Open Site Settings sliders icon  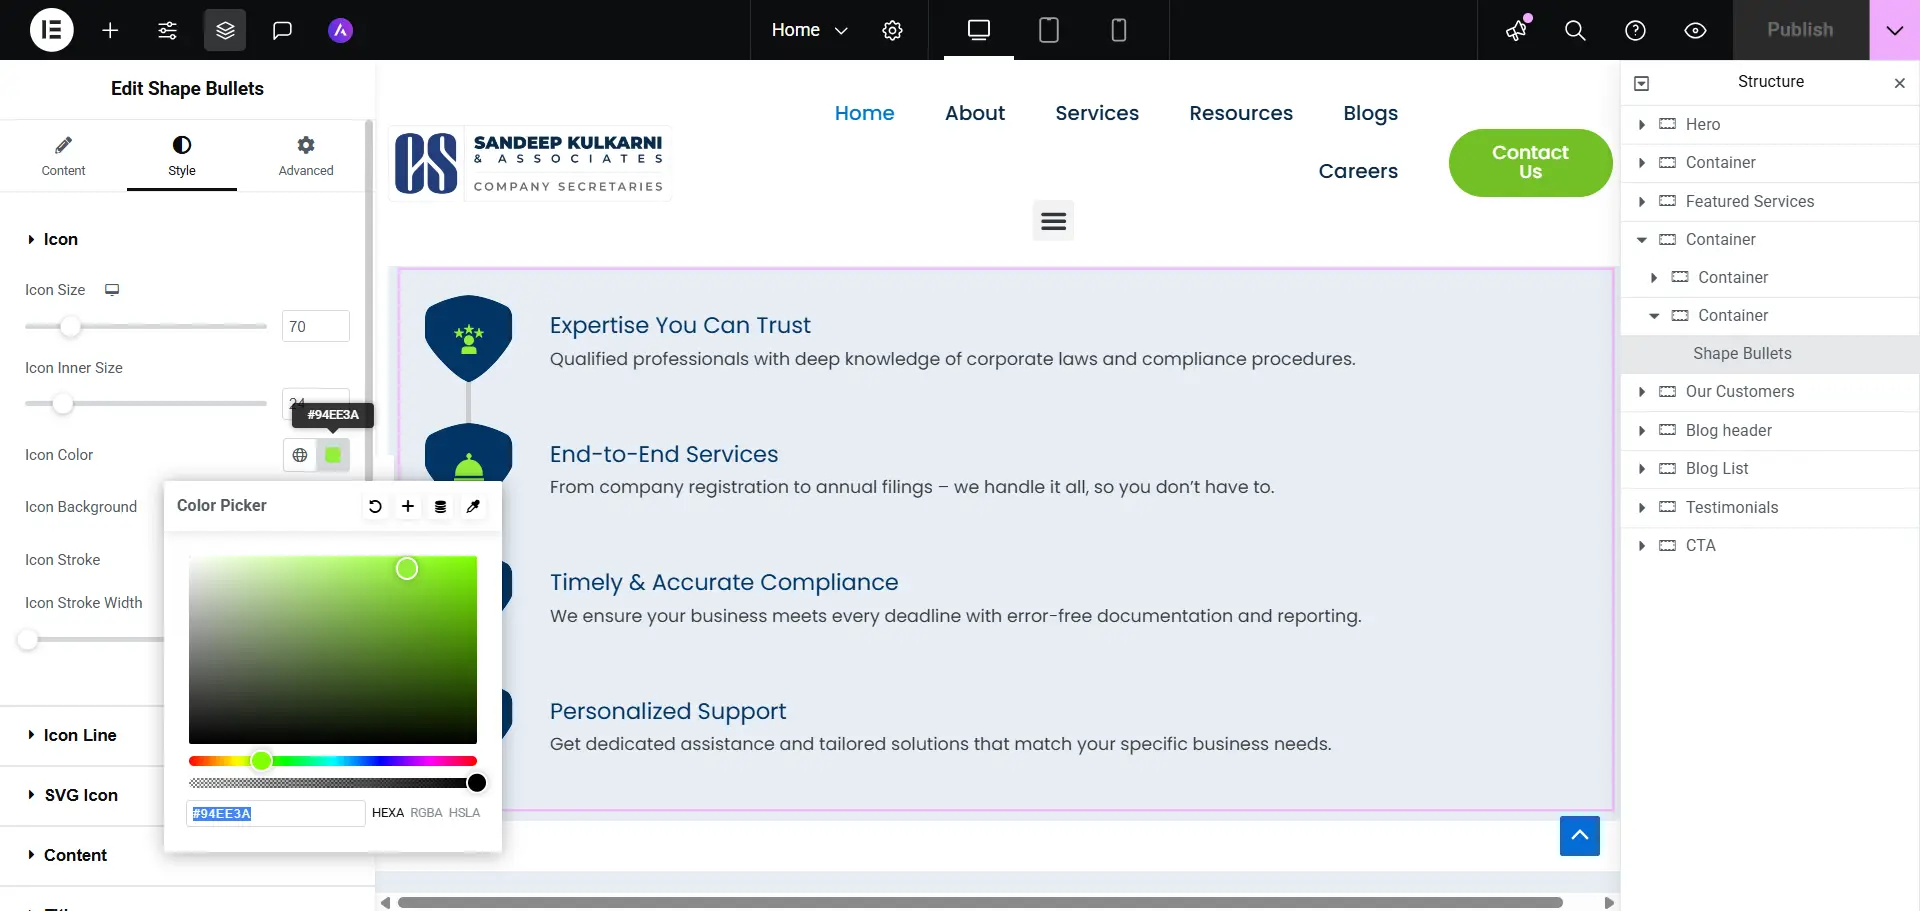(167, 30)
